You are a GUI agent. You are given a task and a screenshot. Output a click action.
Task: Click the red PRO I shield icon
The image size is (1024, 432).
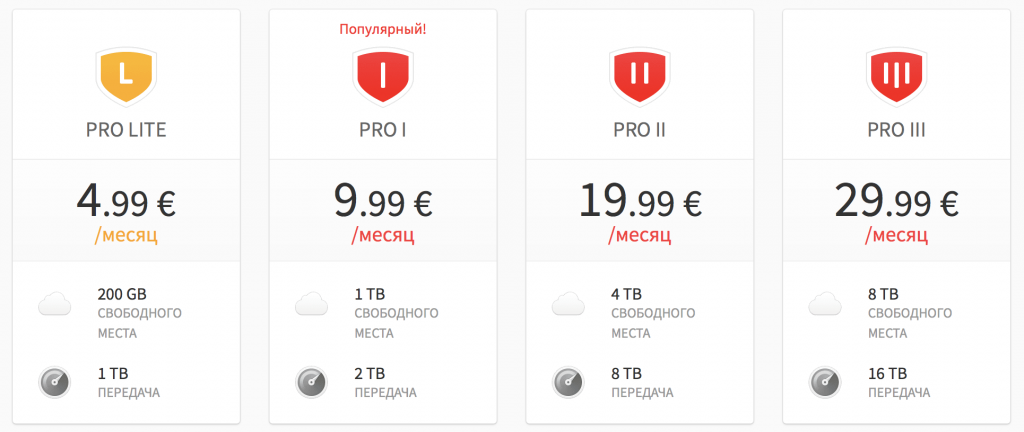coord(383,75)
